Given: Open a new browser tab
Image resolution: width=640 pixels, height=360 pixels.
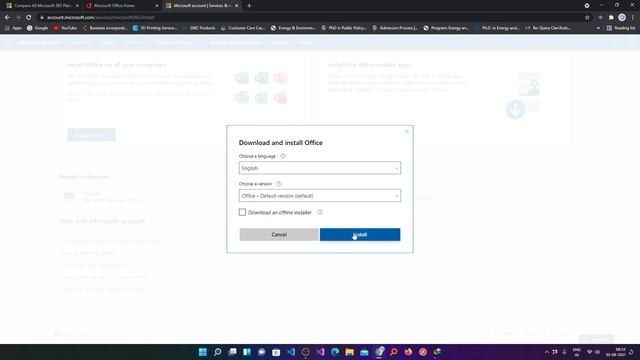Looking at the screenshot, I should pos(249,6).
